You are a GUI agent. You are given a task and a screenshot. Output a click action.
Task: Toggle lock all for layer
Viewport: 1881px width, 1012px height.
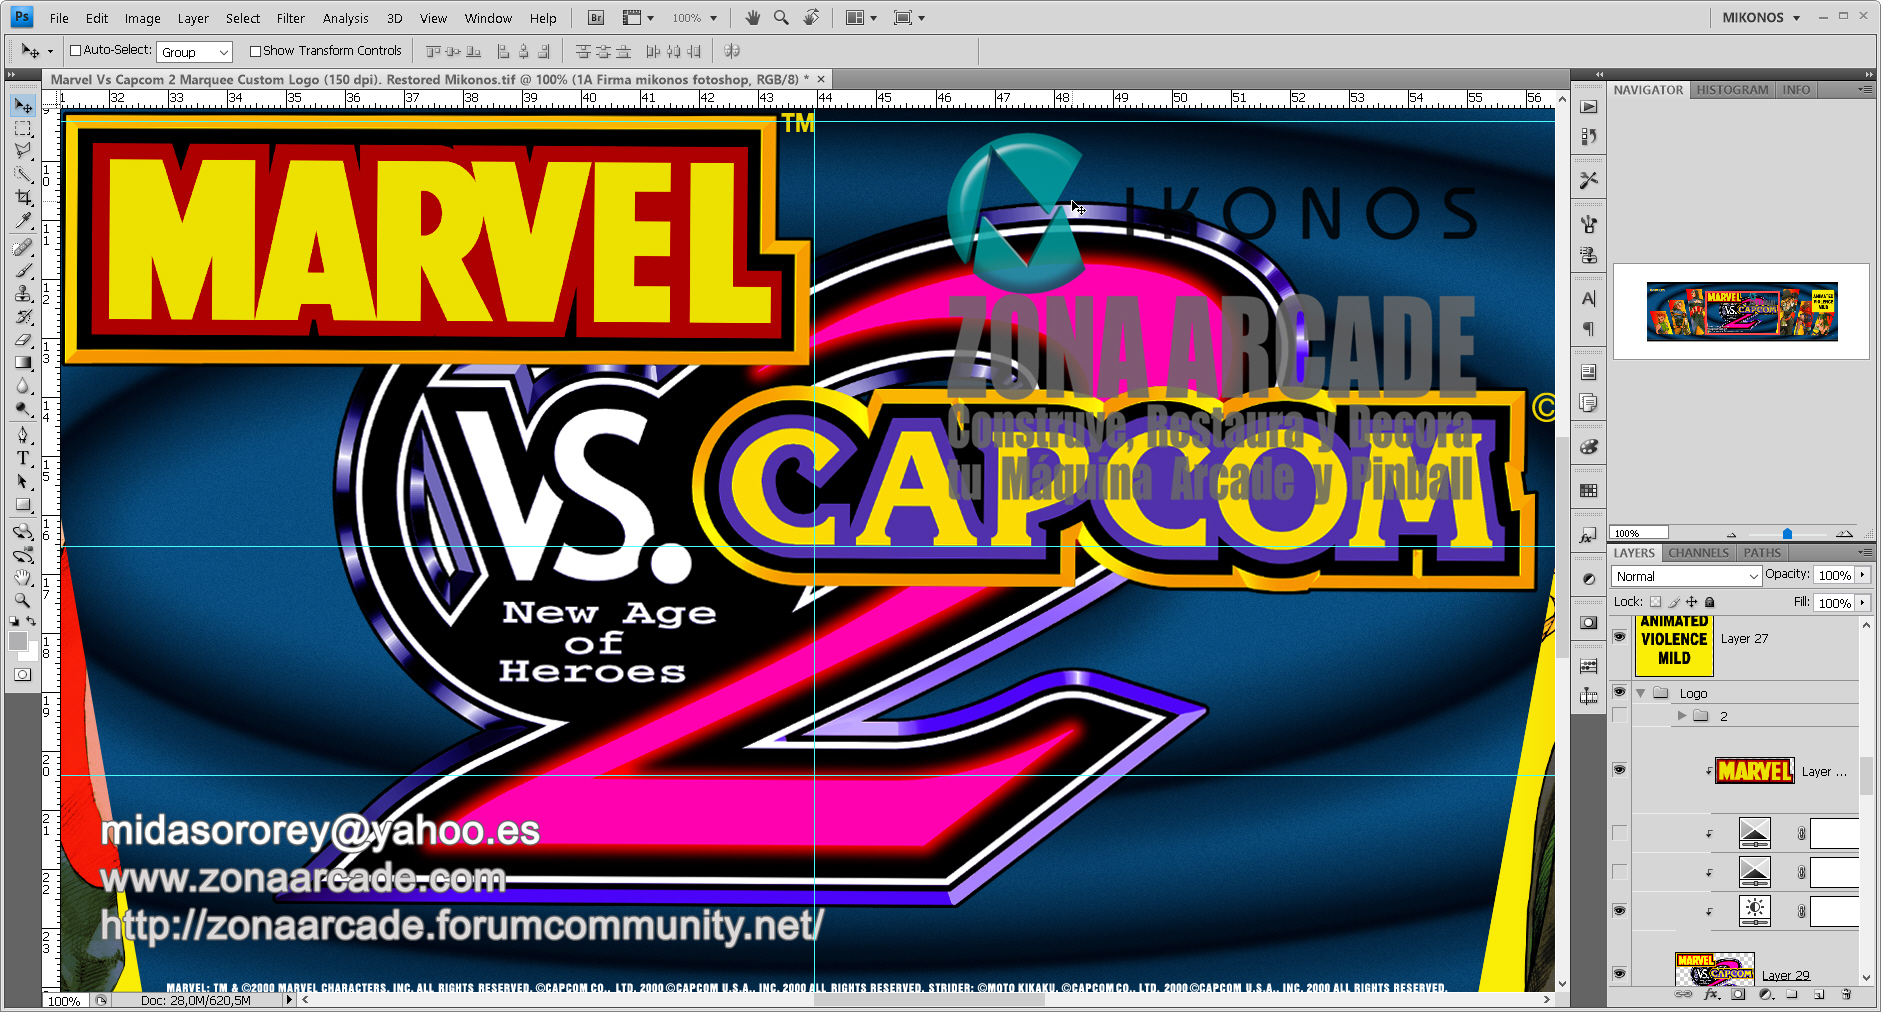pos(1710,602)
